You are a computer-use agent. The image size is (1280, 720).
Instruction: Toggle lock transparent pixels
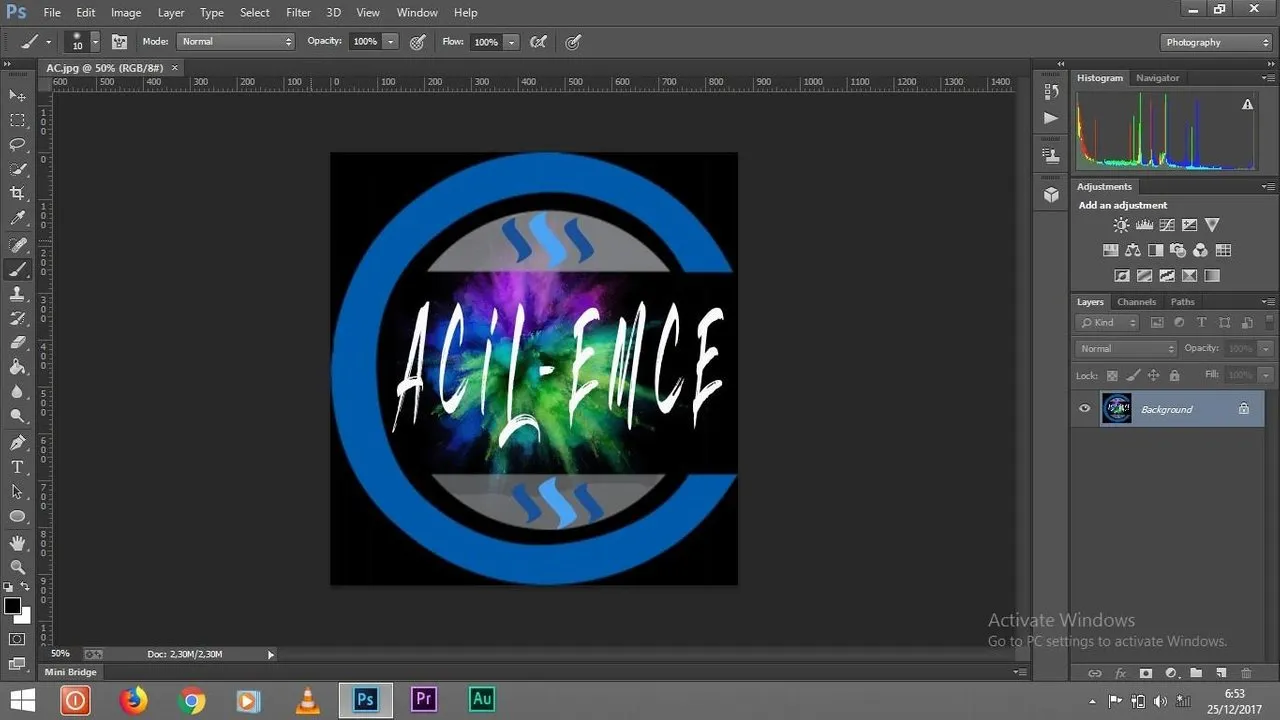point(1112,375)
